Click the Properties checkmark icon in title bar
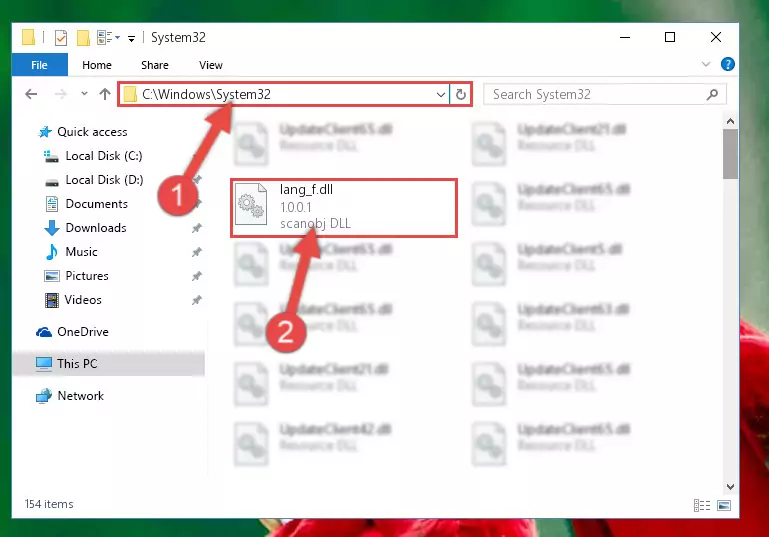769x537 pixels. [61, 38]
